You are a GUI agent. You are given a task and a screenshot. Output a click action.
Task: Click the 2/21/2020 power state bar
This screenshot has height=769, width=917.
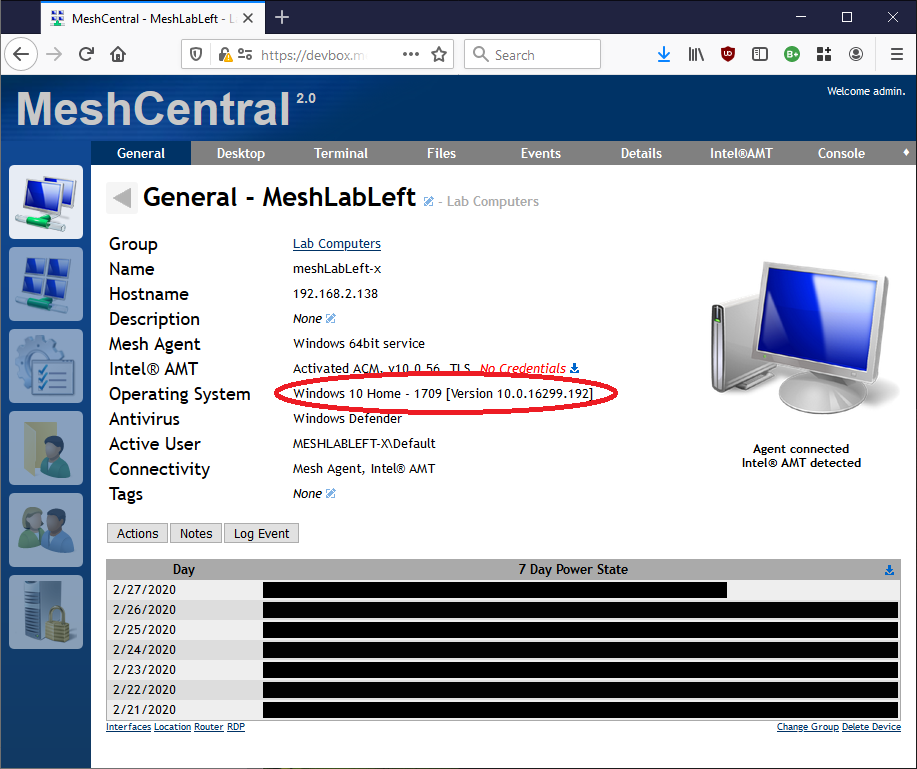[x=581, y=709]
